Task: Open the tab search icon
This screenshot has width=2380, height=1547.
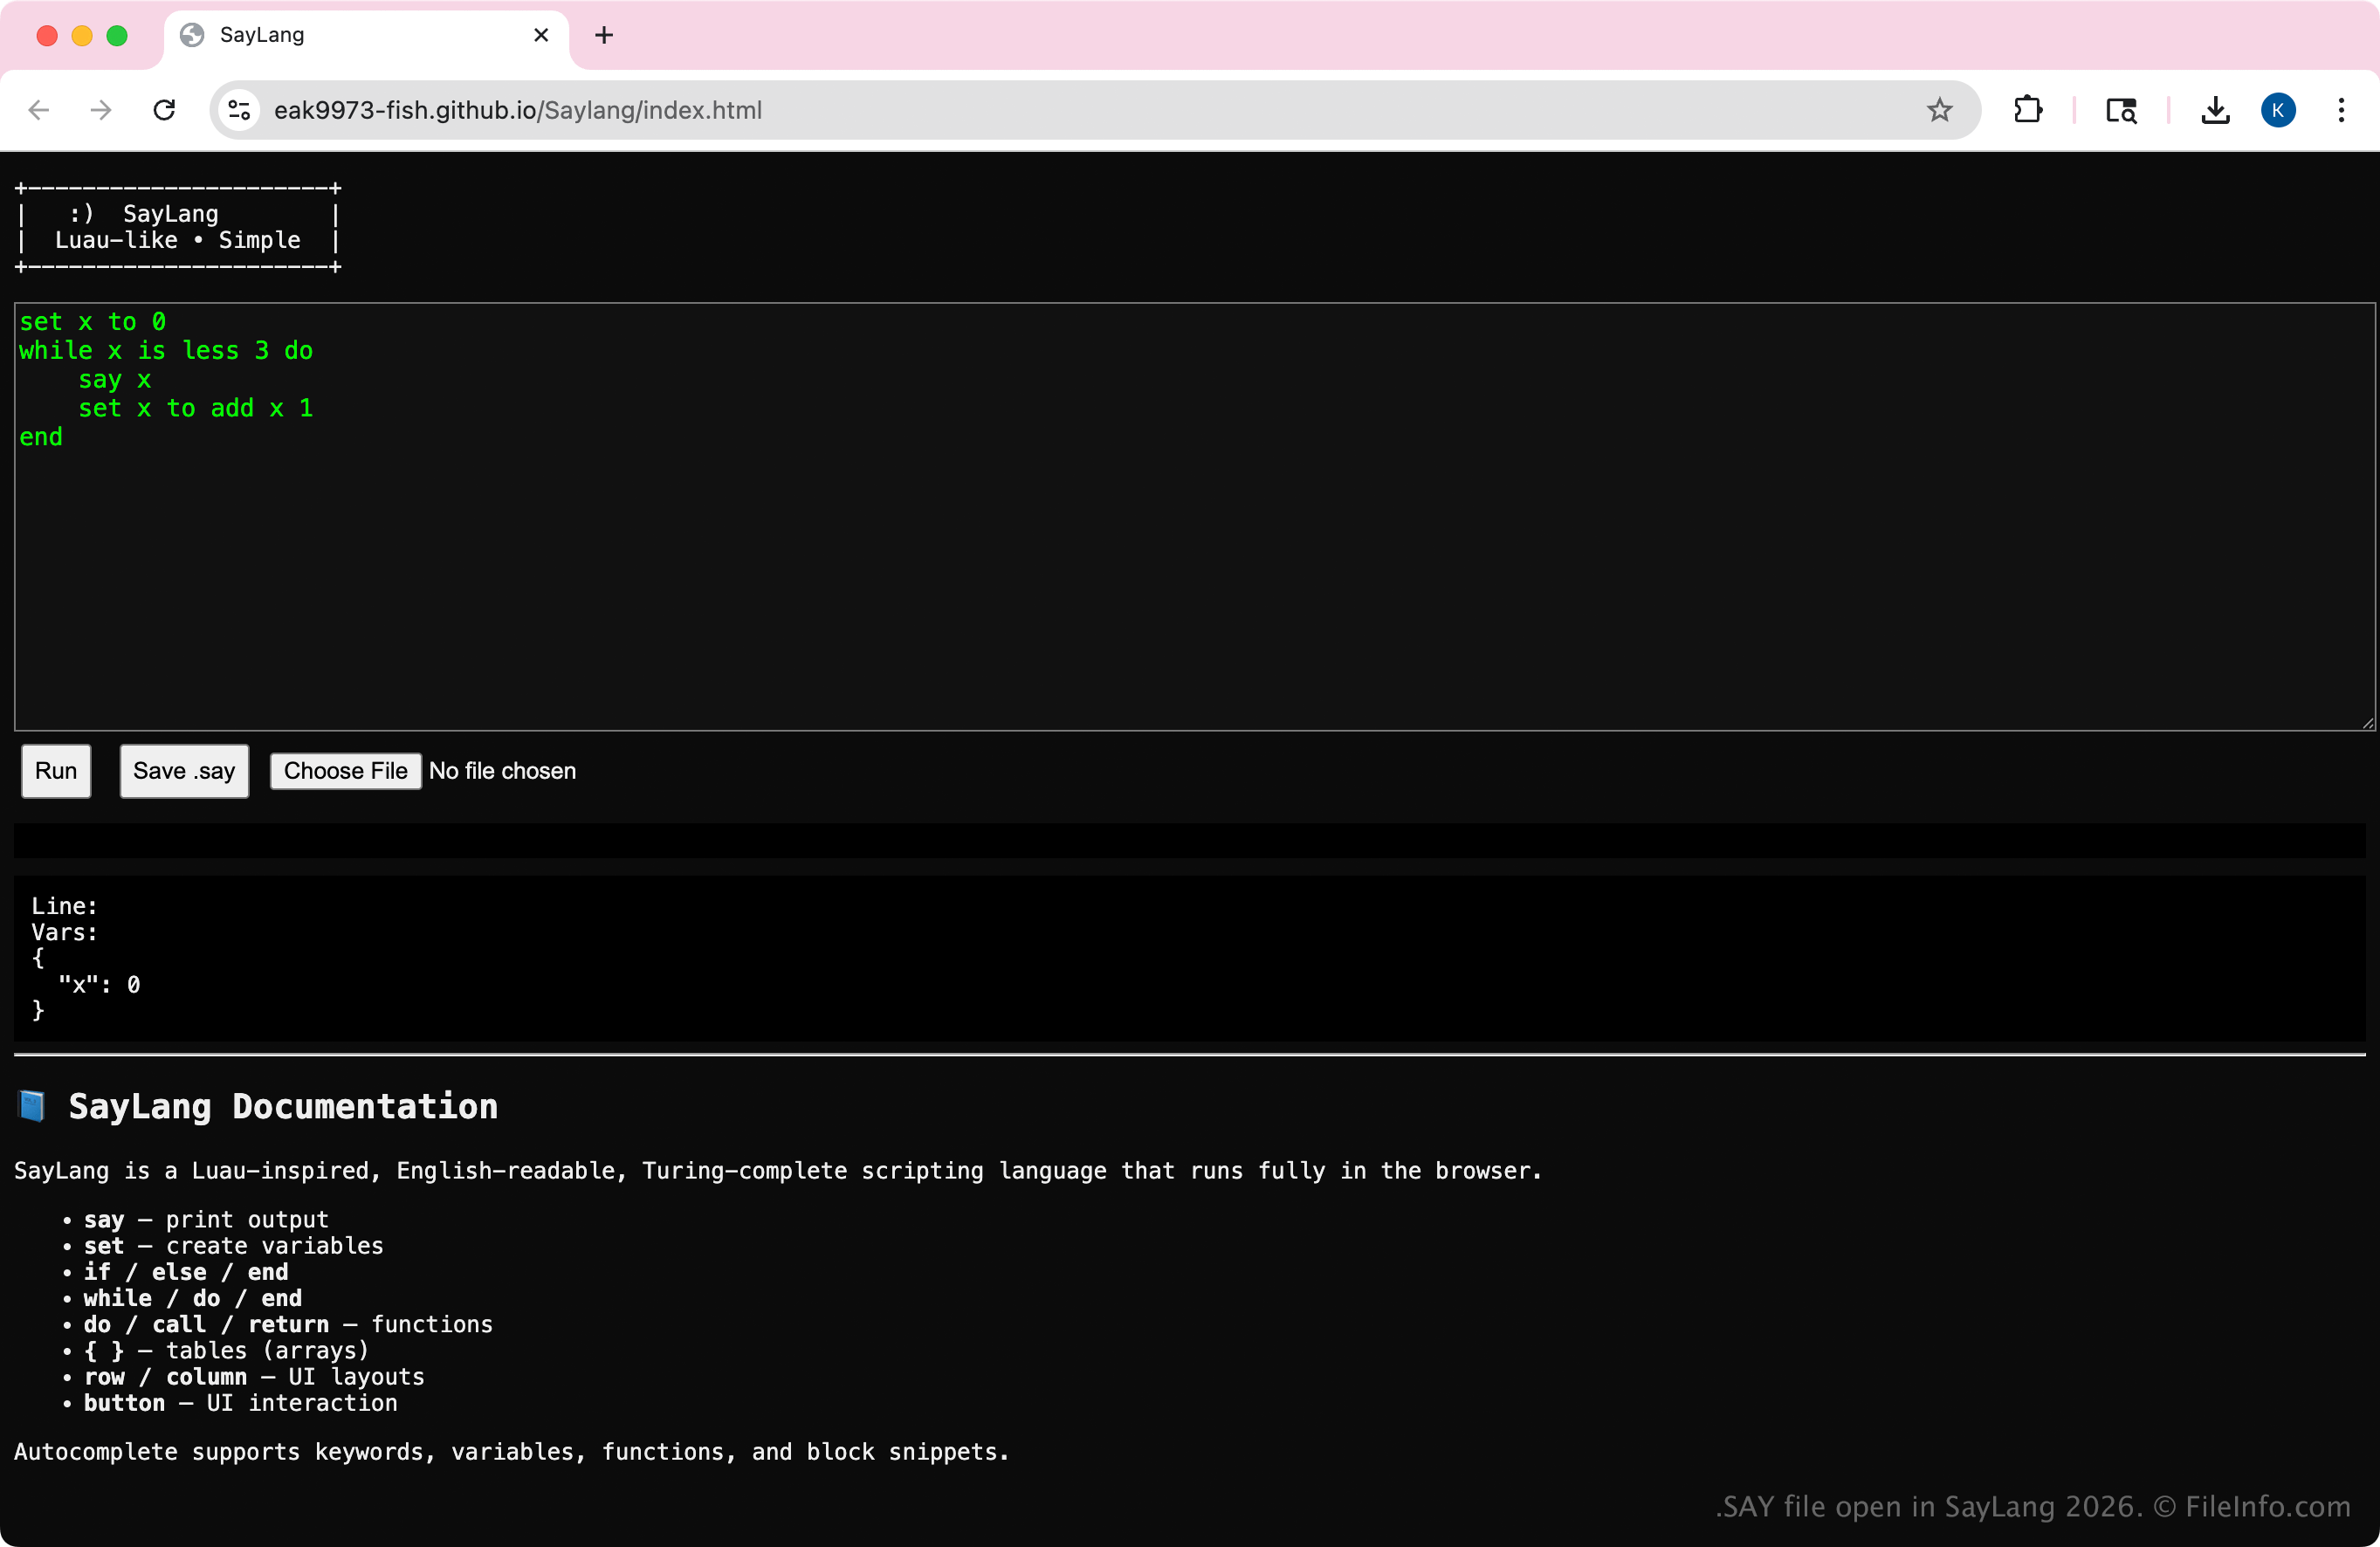Action: point(2120,110)
